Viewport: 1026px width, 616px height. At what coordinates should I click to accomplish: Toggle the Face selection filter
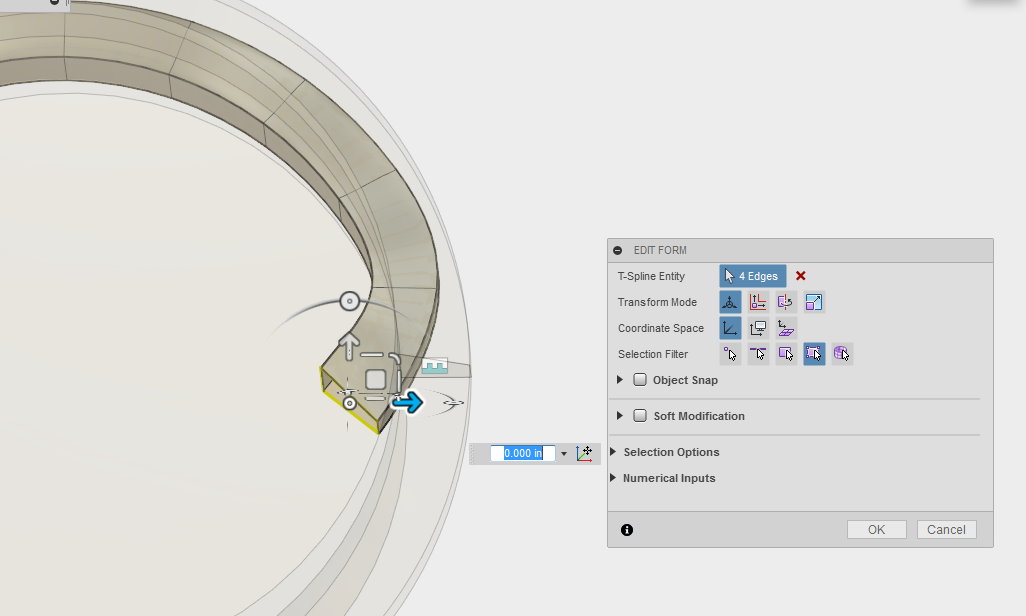785,354
